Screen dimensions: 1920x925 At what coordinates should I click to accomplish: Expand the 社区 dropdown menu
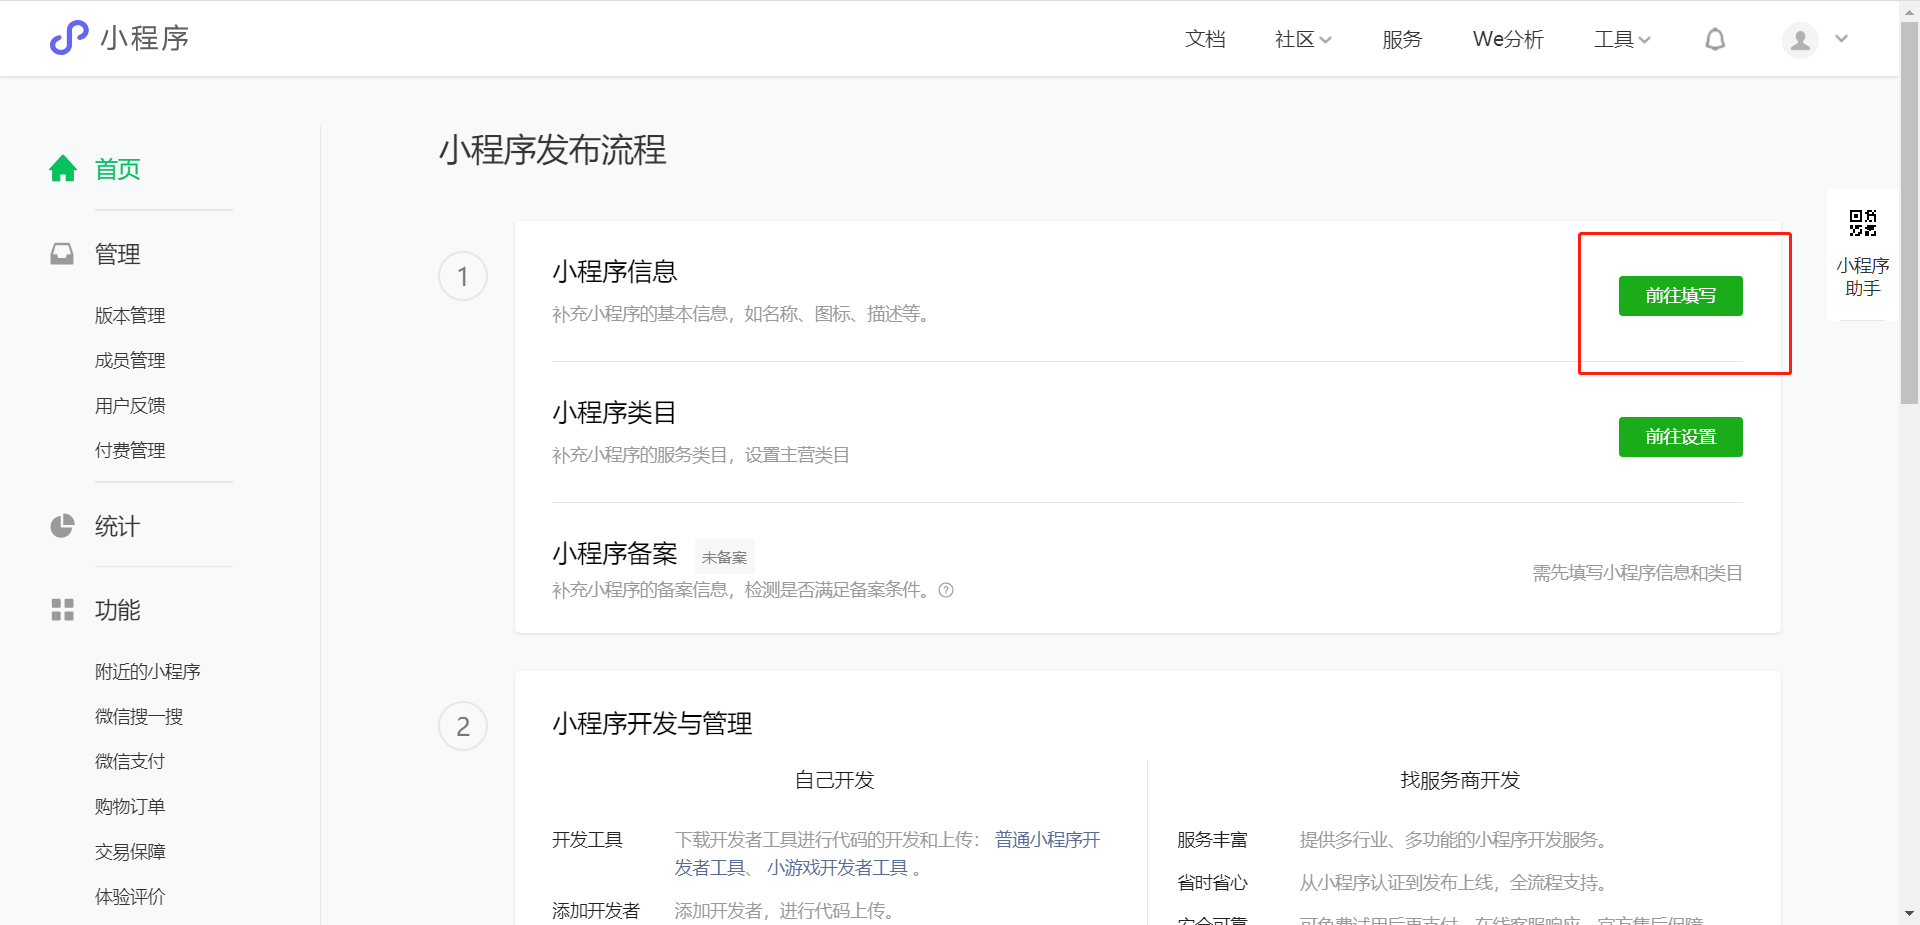(1303, 39)
